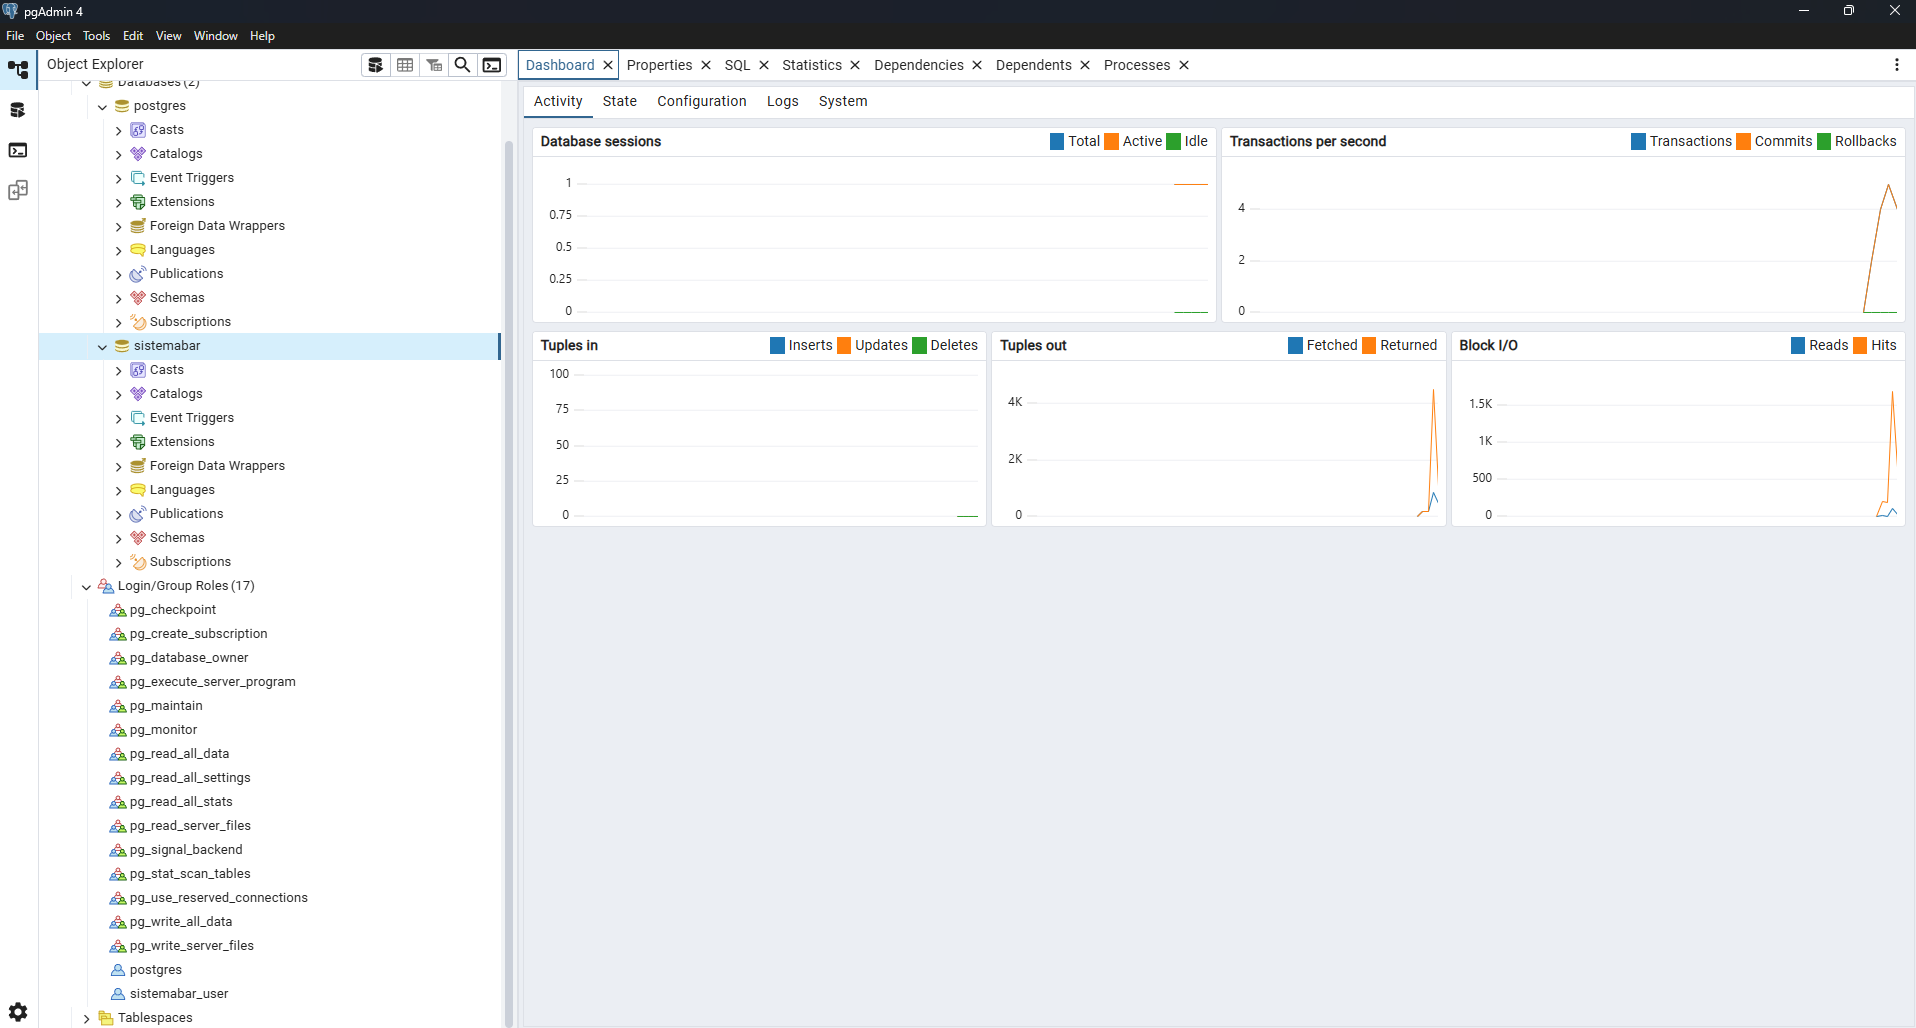Click Schemas icon under sistemabar
The width and height of the screenshot is (1916, 1028).
138,538
